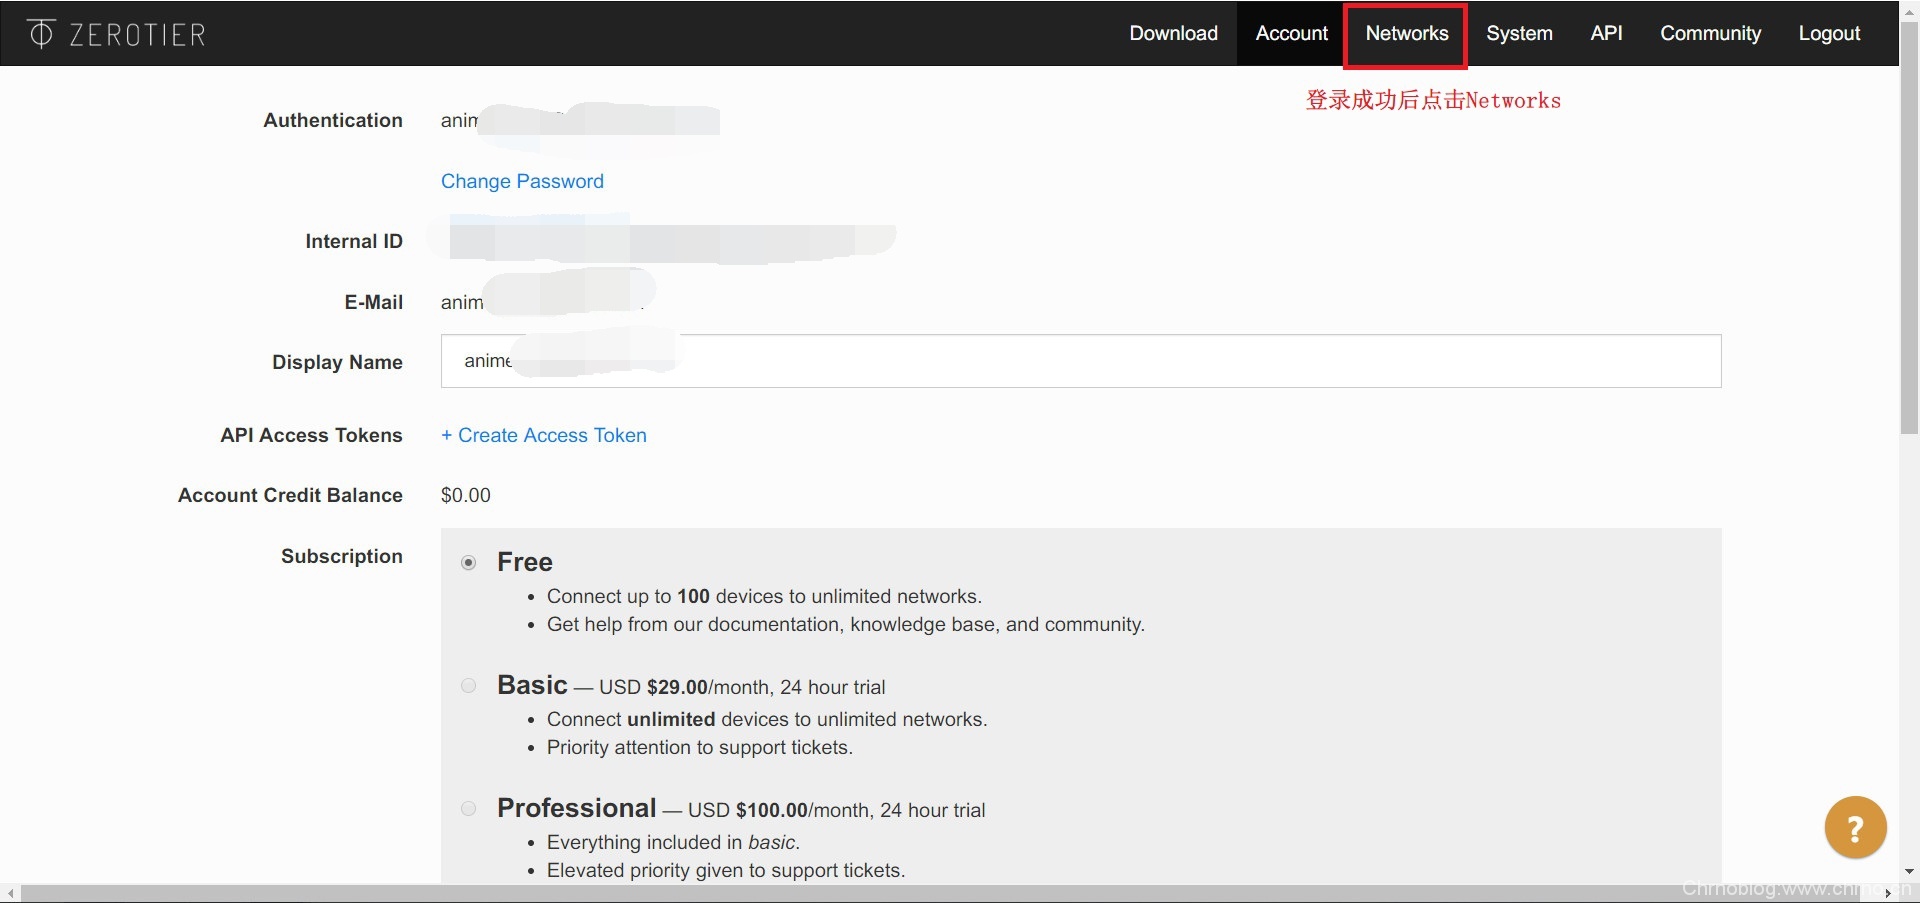
Task: Open the Download page in navbar
Action: click(1173, 33)
